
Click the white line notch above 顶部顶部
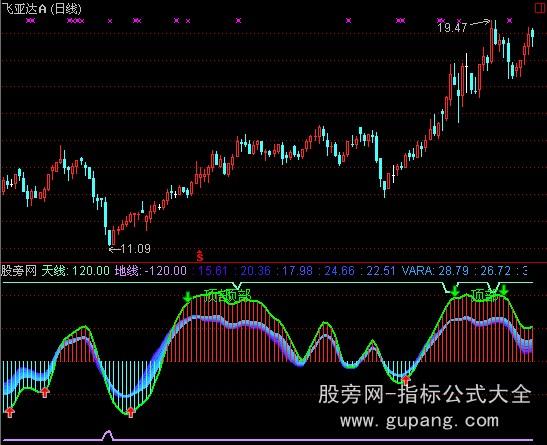238,285
